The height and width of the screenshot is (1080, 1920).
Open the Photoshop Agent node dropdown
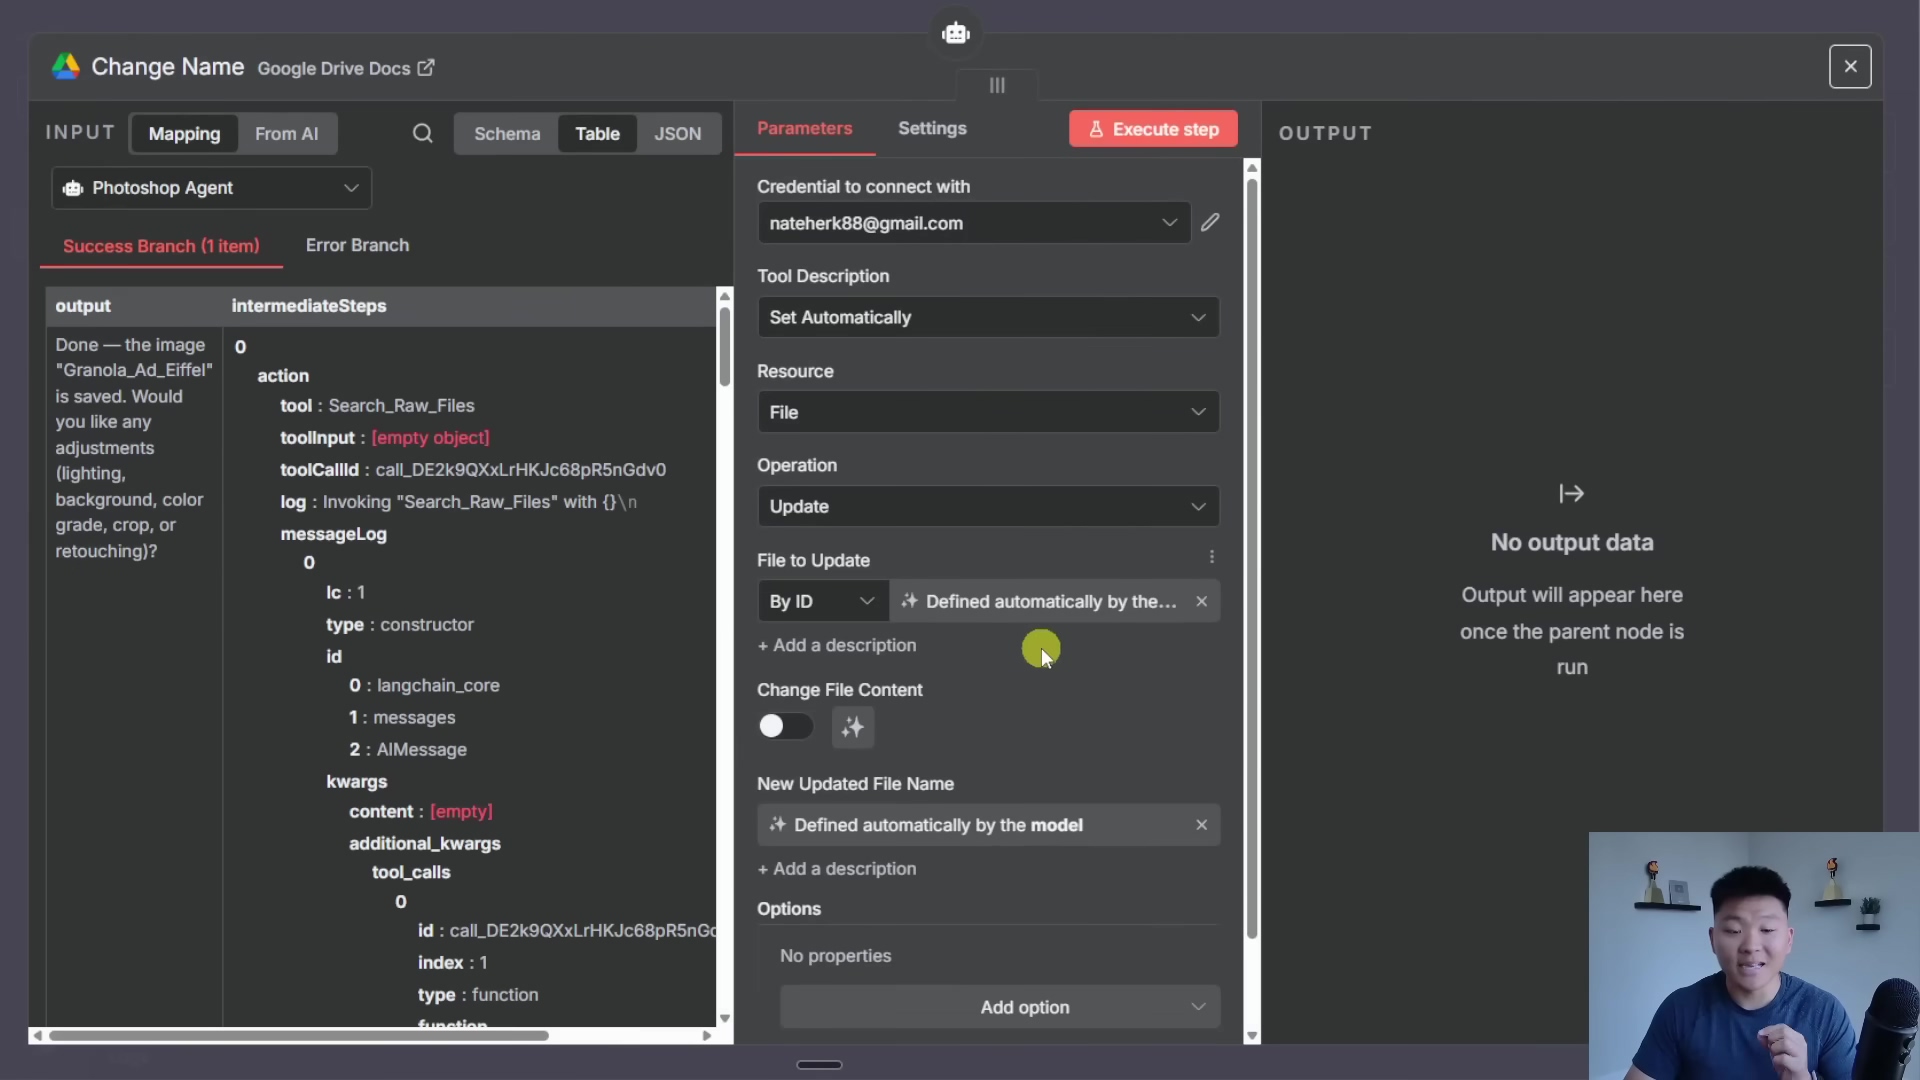(211, 188)
